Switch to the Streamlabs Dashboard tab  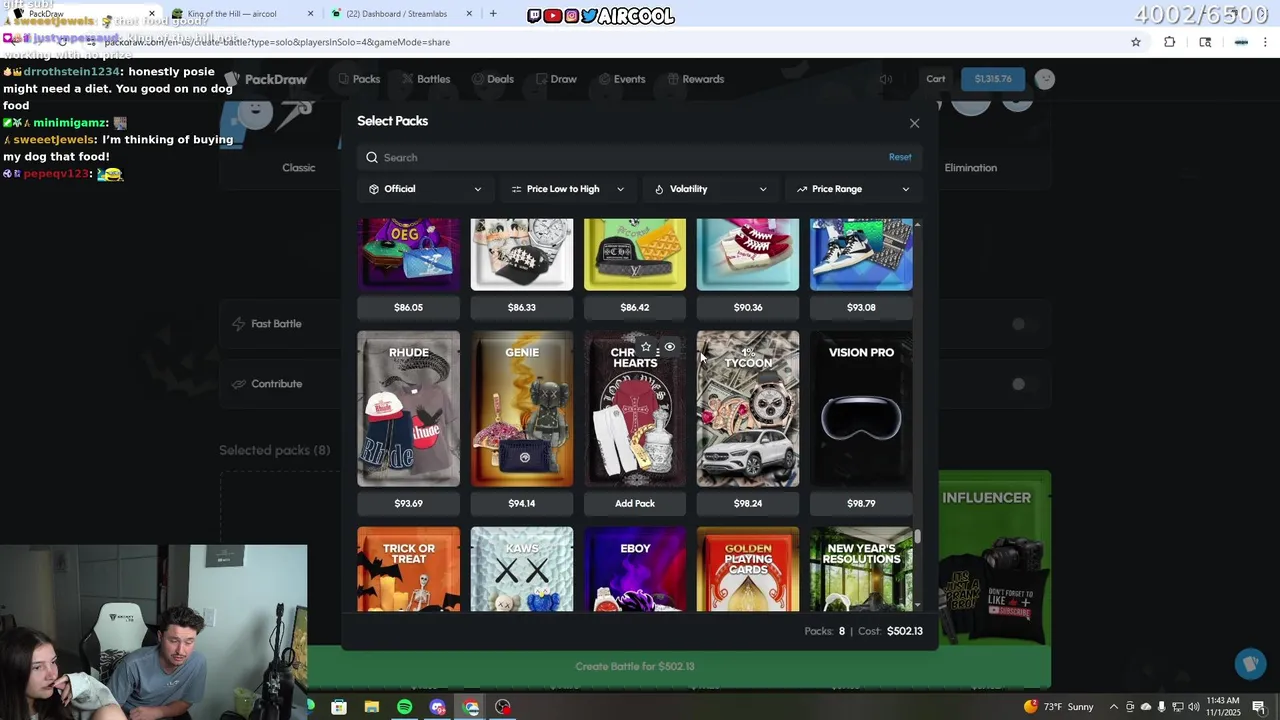coord(396,13)
